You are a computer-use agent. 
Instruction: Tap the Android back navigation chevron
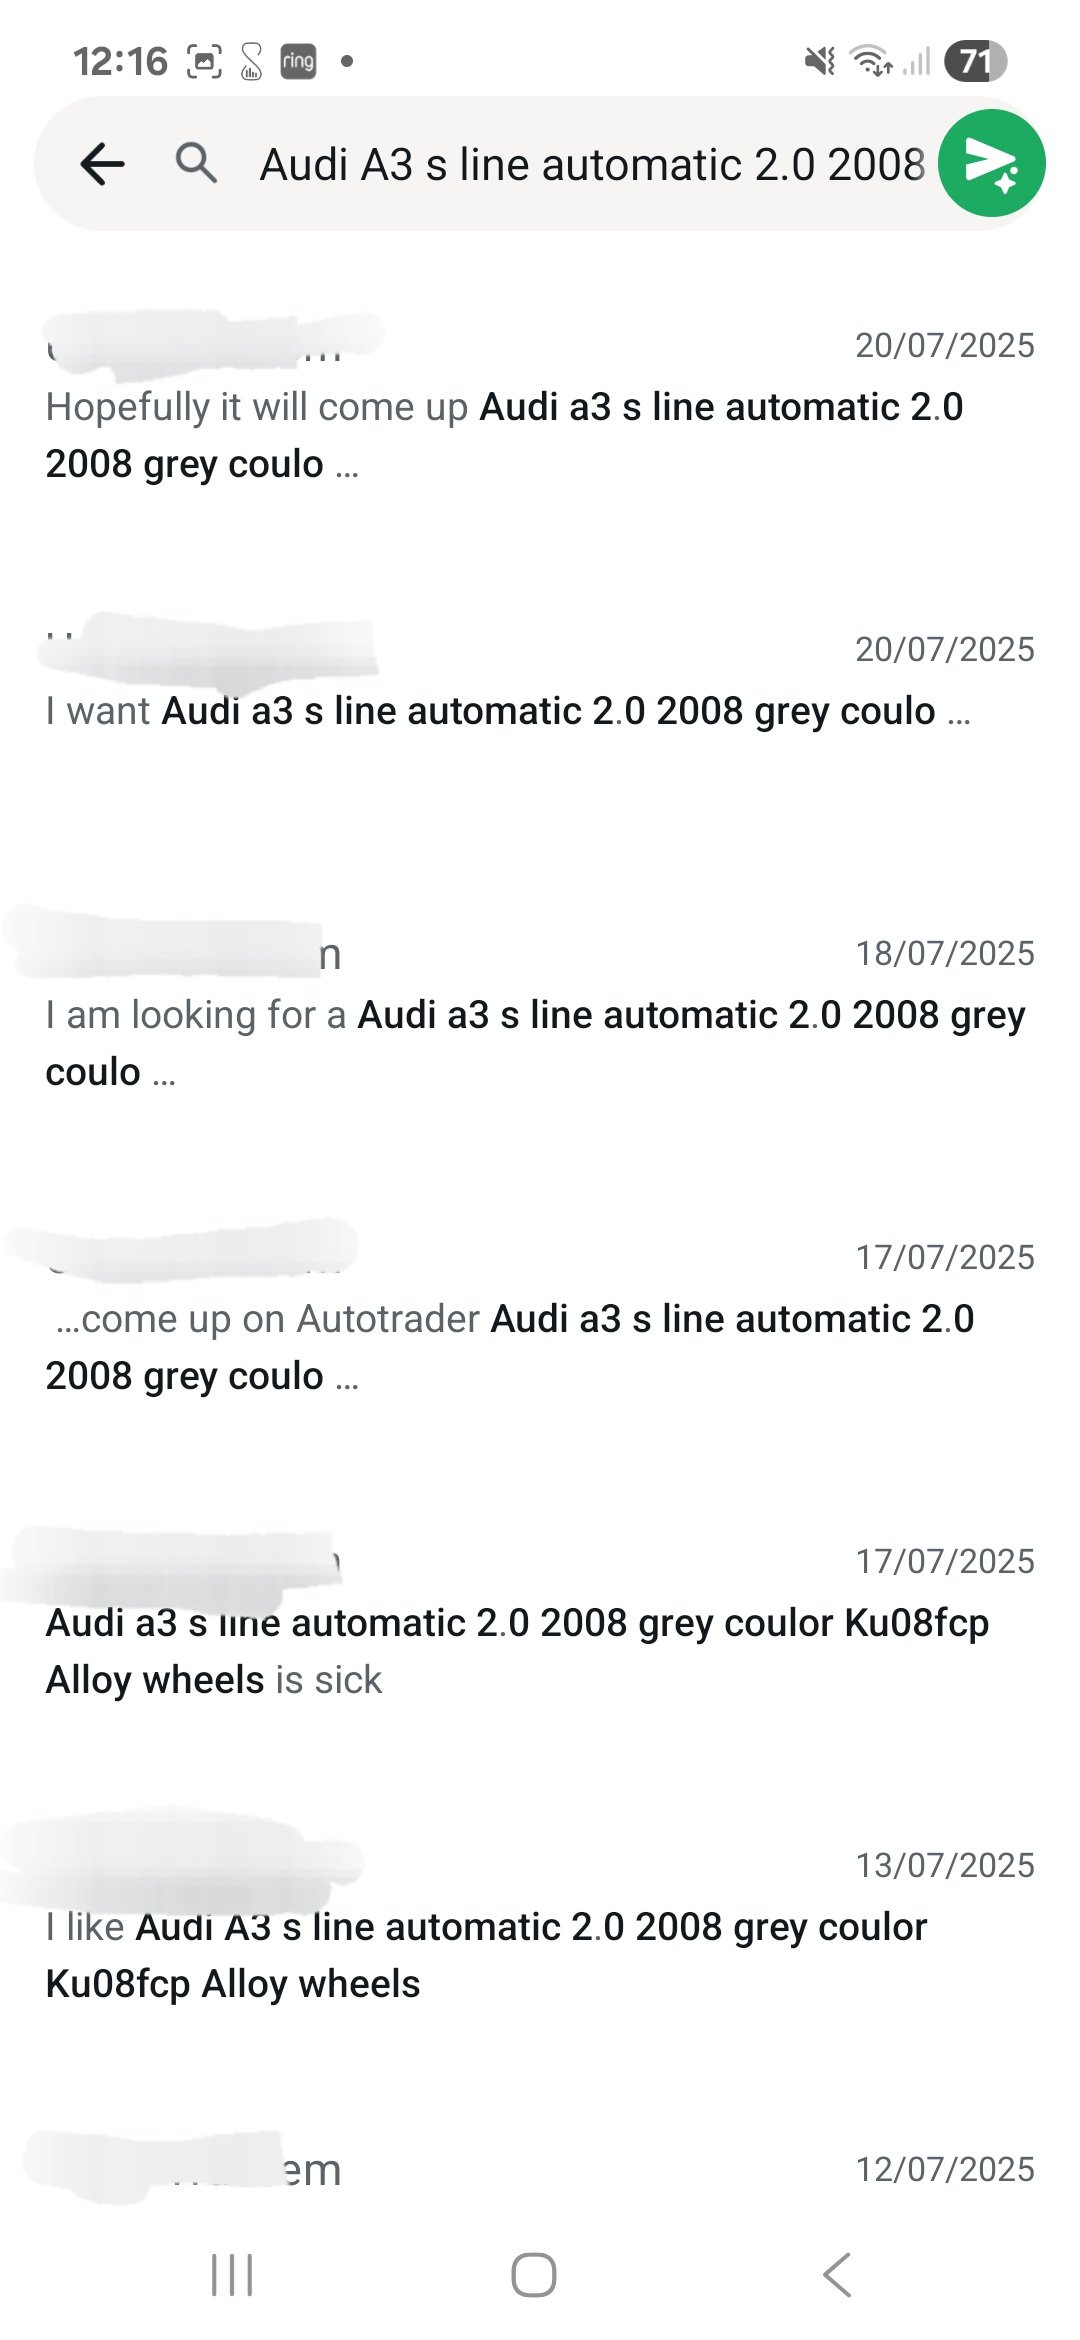(837, 2275)
